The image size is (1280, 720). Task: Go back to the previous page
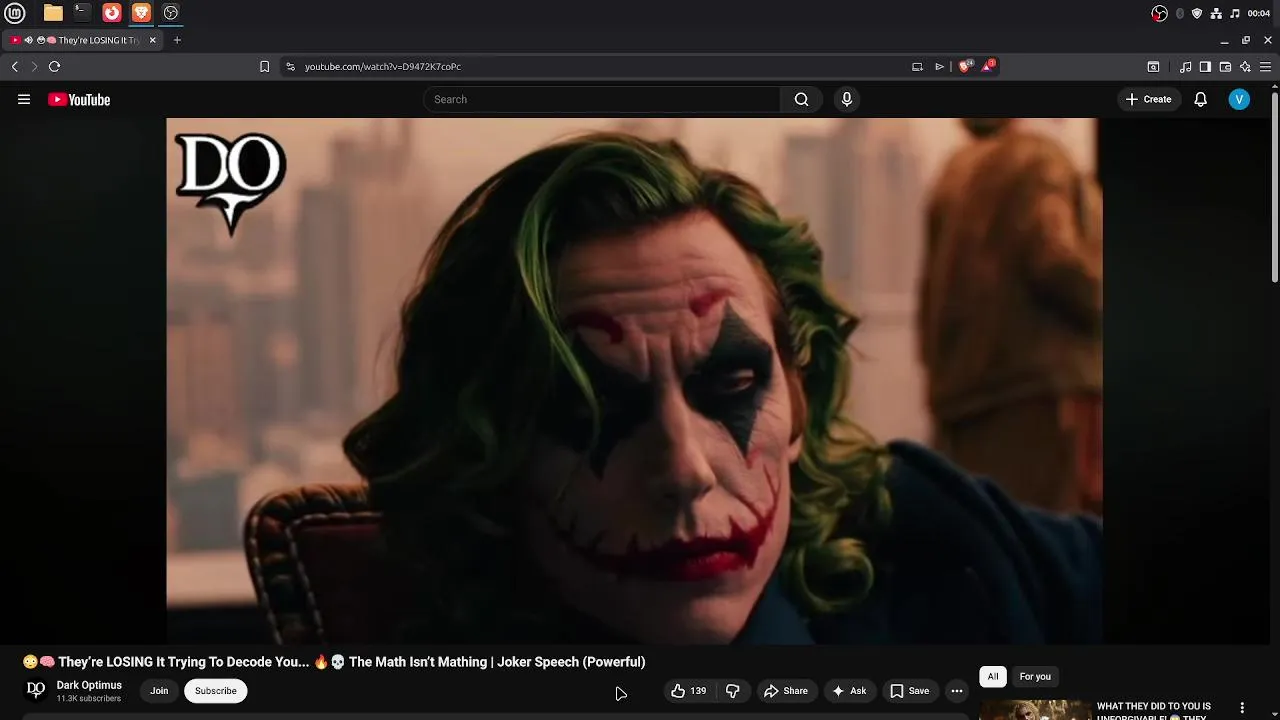[14, 66]
